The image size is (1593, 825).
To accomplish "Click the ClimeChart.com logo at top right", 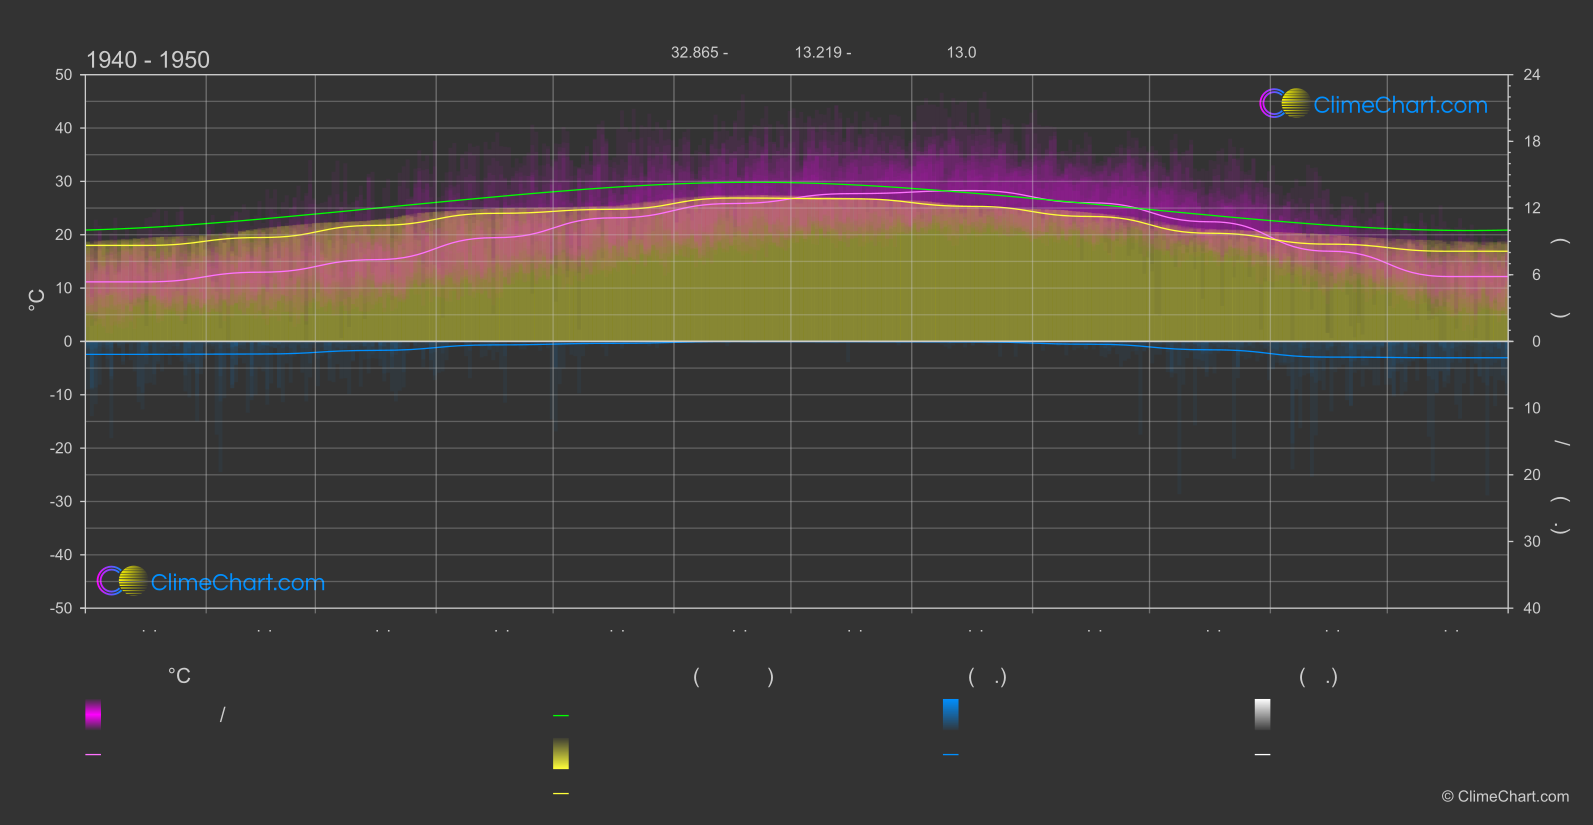I will coord(1373,104).
